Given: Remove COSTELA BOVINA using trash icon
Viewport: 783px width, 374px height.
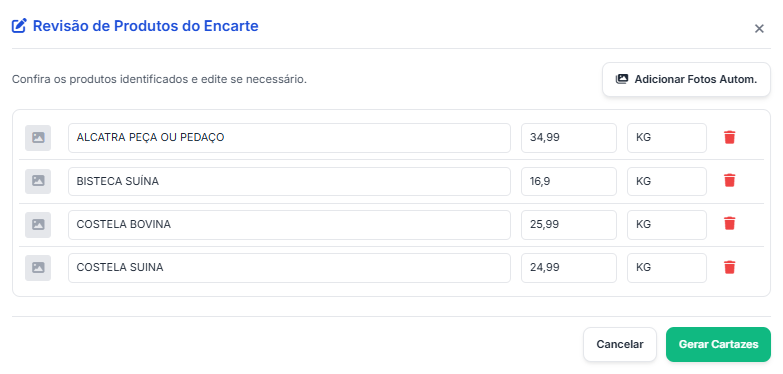Looking at the screenshot, I should click(730, 224).
